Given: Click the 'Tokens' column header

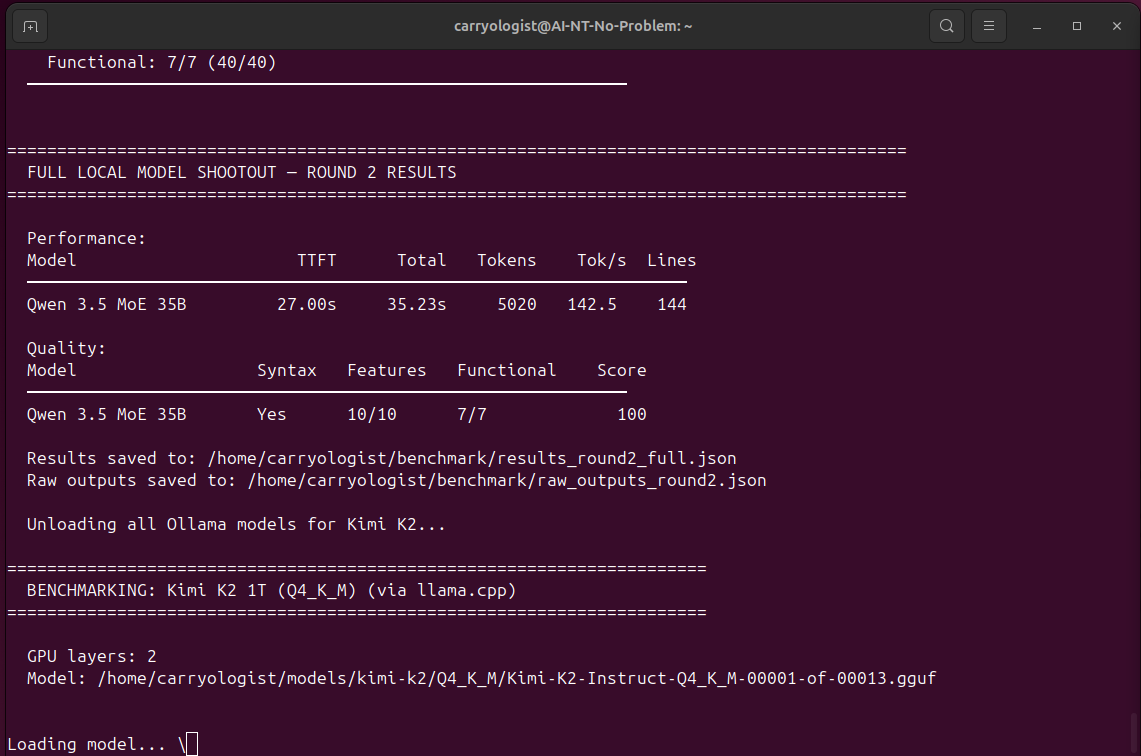Looking at the screenshot, I should point(506,260).
